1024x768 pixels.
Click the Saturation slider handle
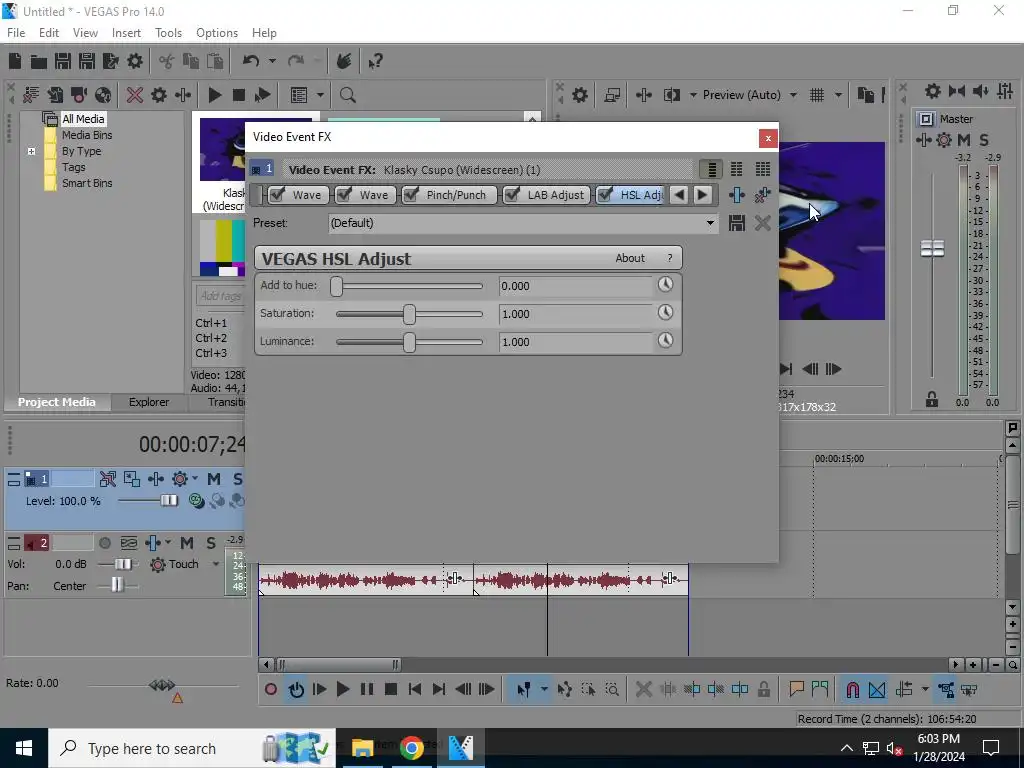(x=409, y=314)
